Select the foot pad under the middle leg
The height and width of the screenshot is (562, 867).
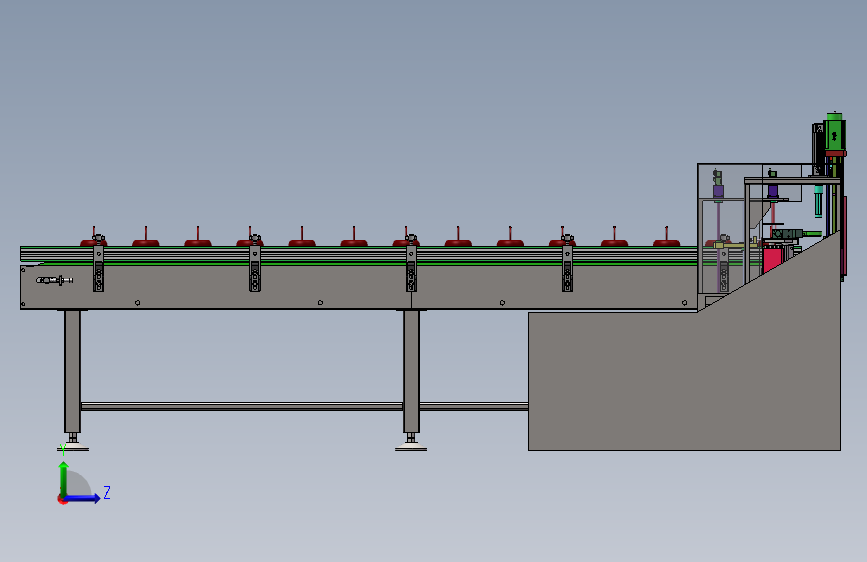(411, 447)
